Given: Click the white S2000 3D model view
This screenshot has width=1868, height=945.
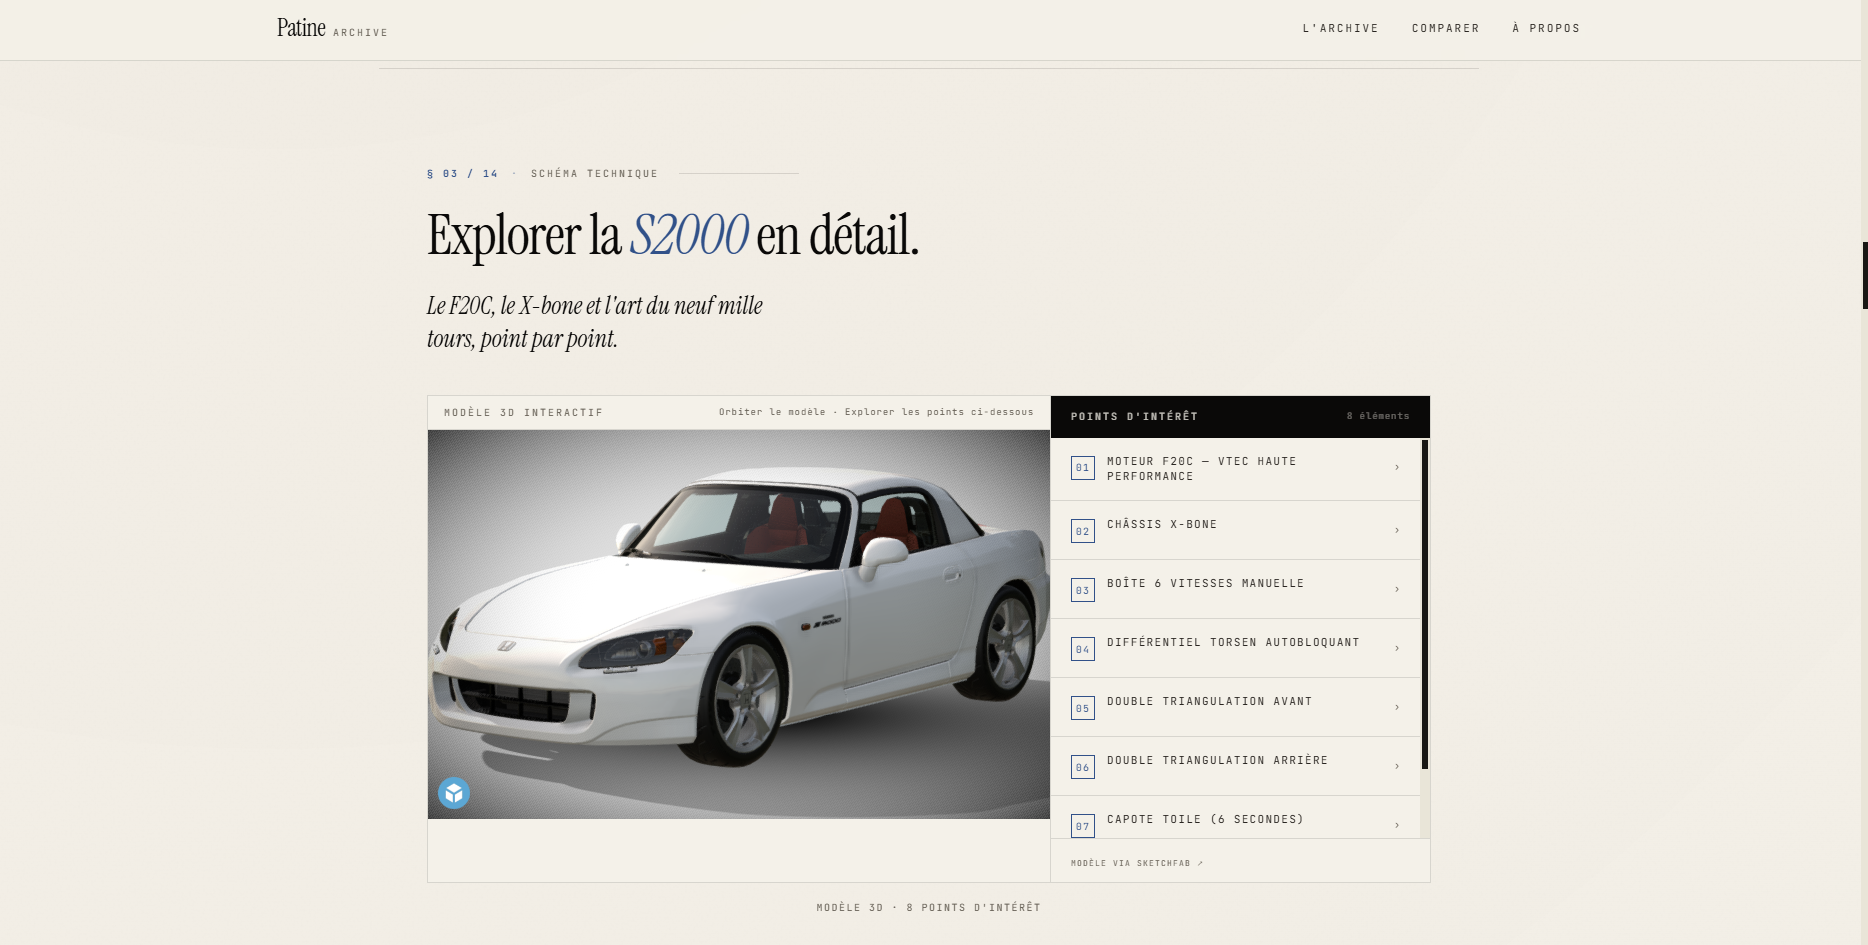Looking at the screenshot, I should point(739,624).
